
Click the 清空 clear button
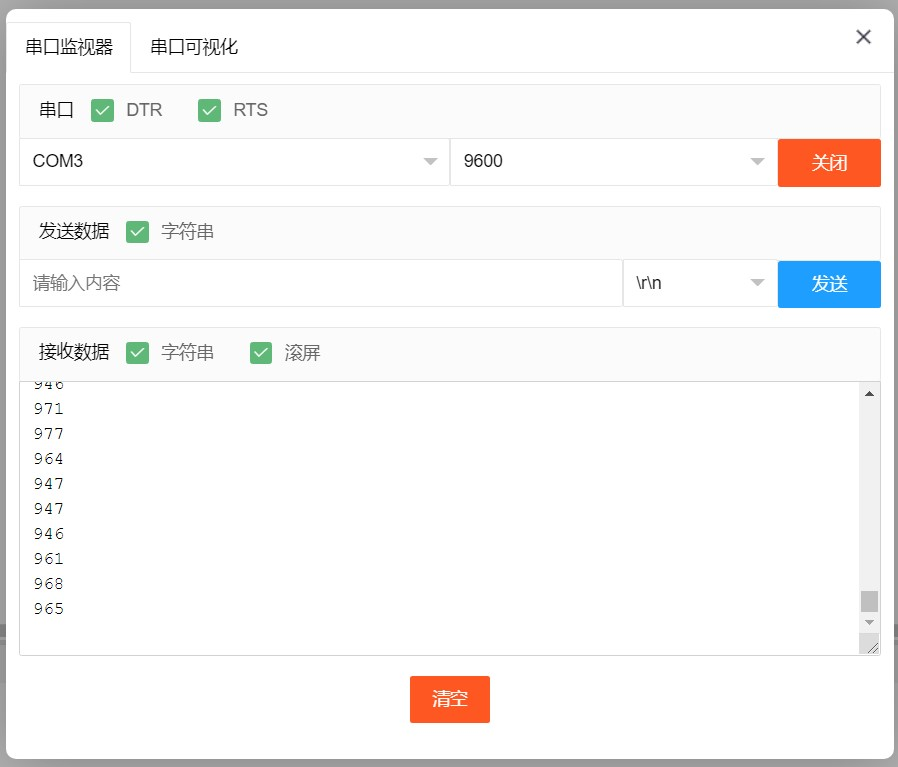pos(449,699)
